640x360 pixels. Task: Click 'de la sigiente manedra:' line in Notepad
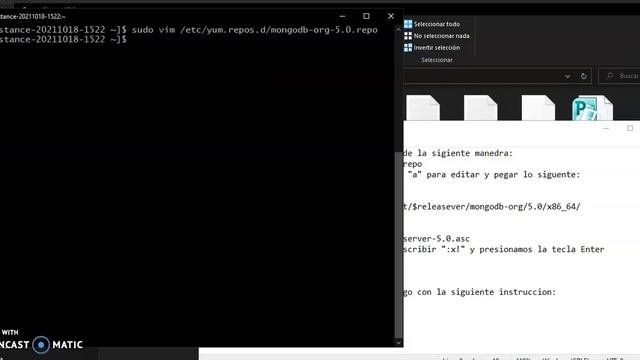point(458,153)
